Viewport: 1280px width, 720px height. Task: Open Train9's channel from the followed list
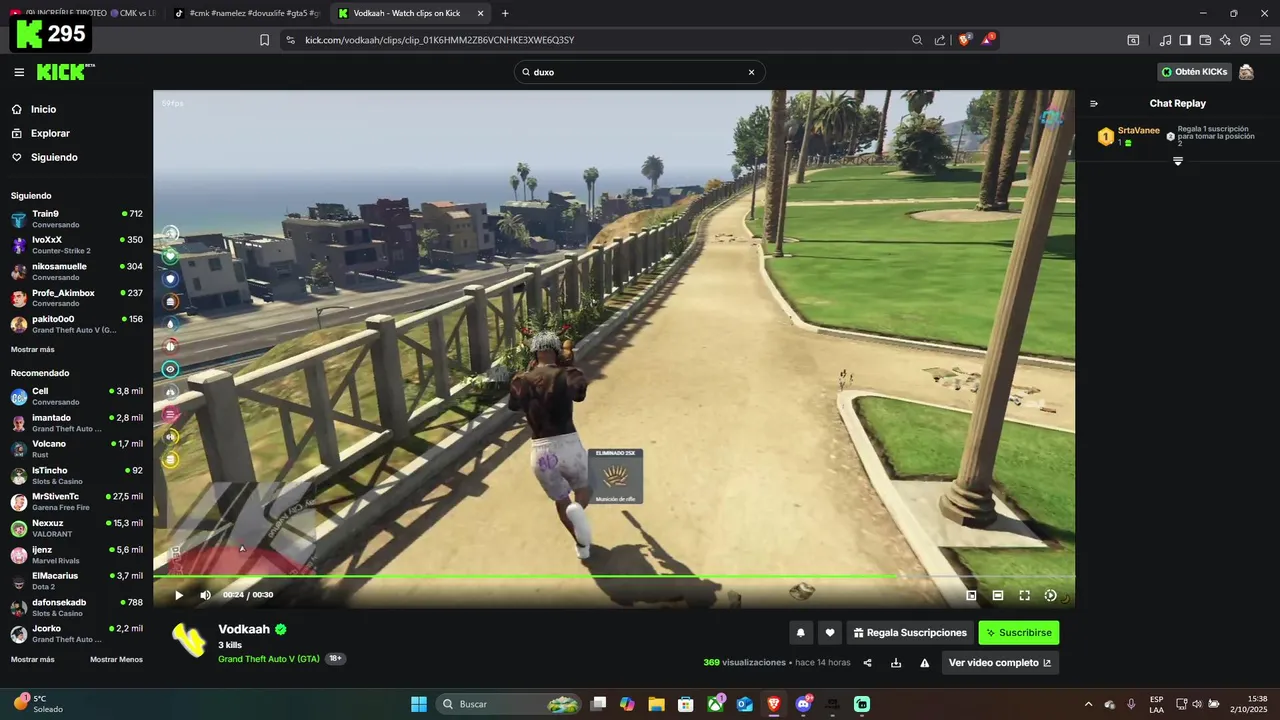coord(76,218)
